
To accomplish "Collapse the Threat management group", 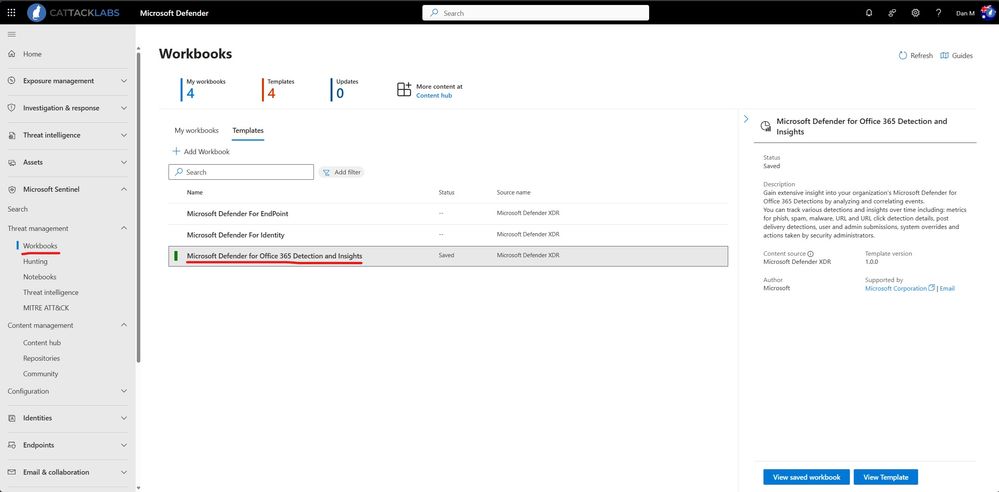I will pos(124,228).
